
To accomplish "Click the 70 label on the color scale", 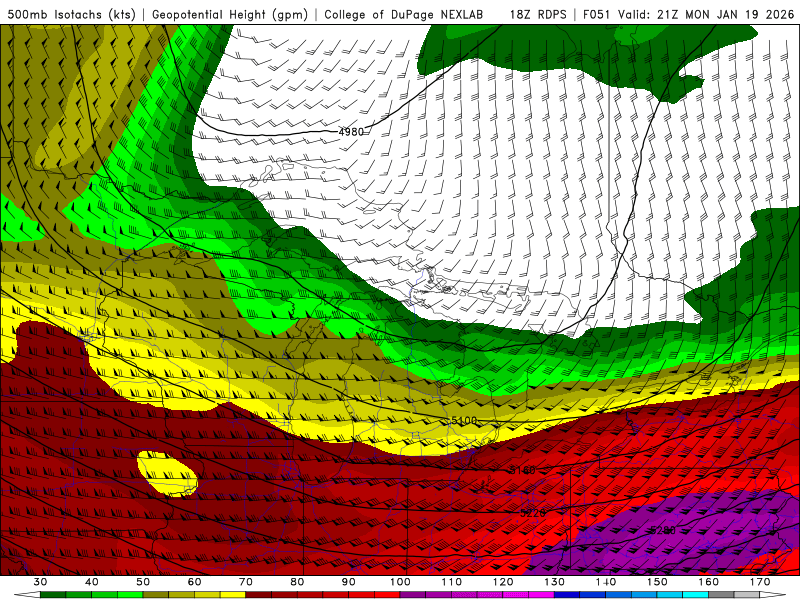I will 246,582.
